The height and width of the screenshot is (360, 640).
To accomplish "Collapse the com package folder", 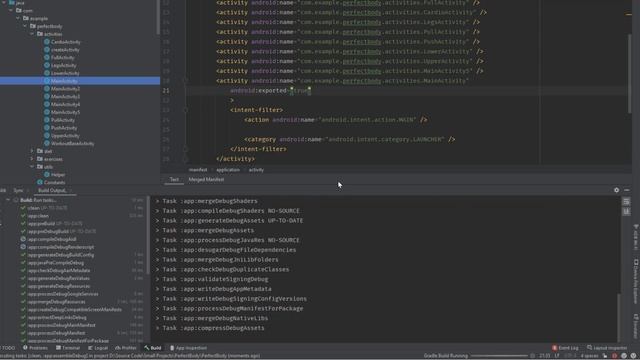I will [11, 11].
